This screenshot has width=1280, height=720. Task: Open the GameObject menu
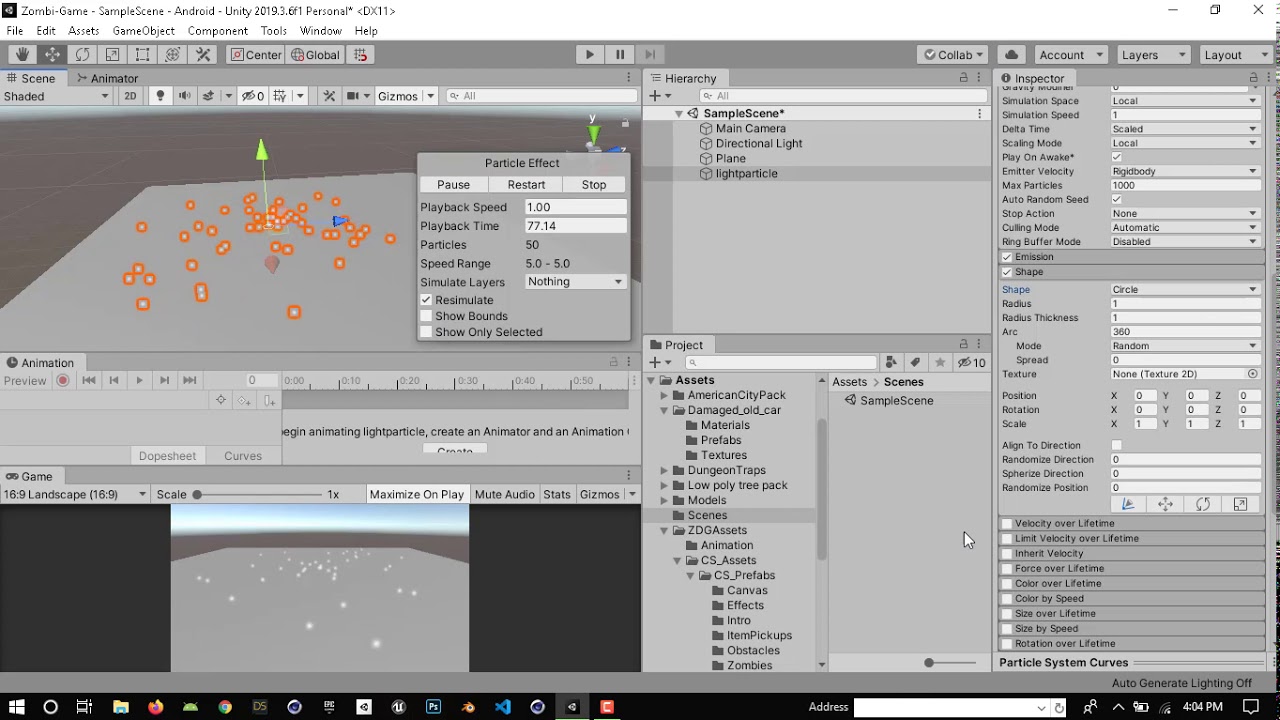144,31
